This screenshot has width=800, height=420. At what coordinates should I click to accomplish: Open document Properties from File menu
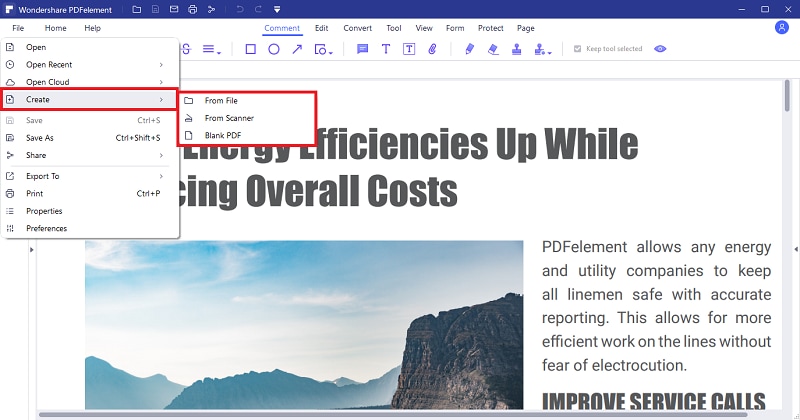pos(90,211)
